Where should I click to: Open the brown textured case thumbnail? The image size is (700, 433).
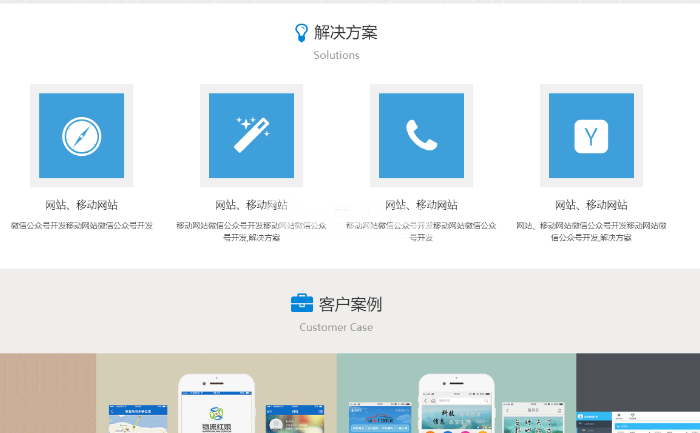pos(48,393)
